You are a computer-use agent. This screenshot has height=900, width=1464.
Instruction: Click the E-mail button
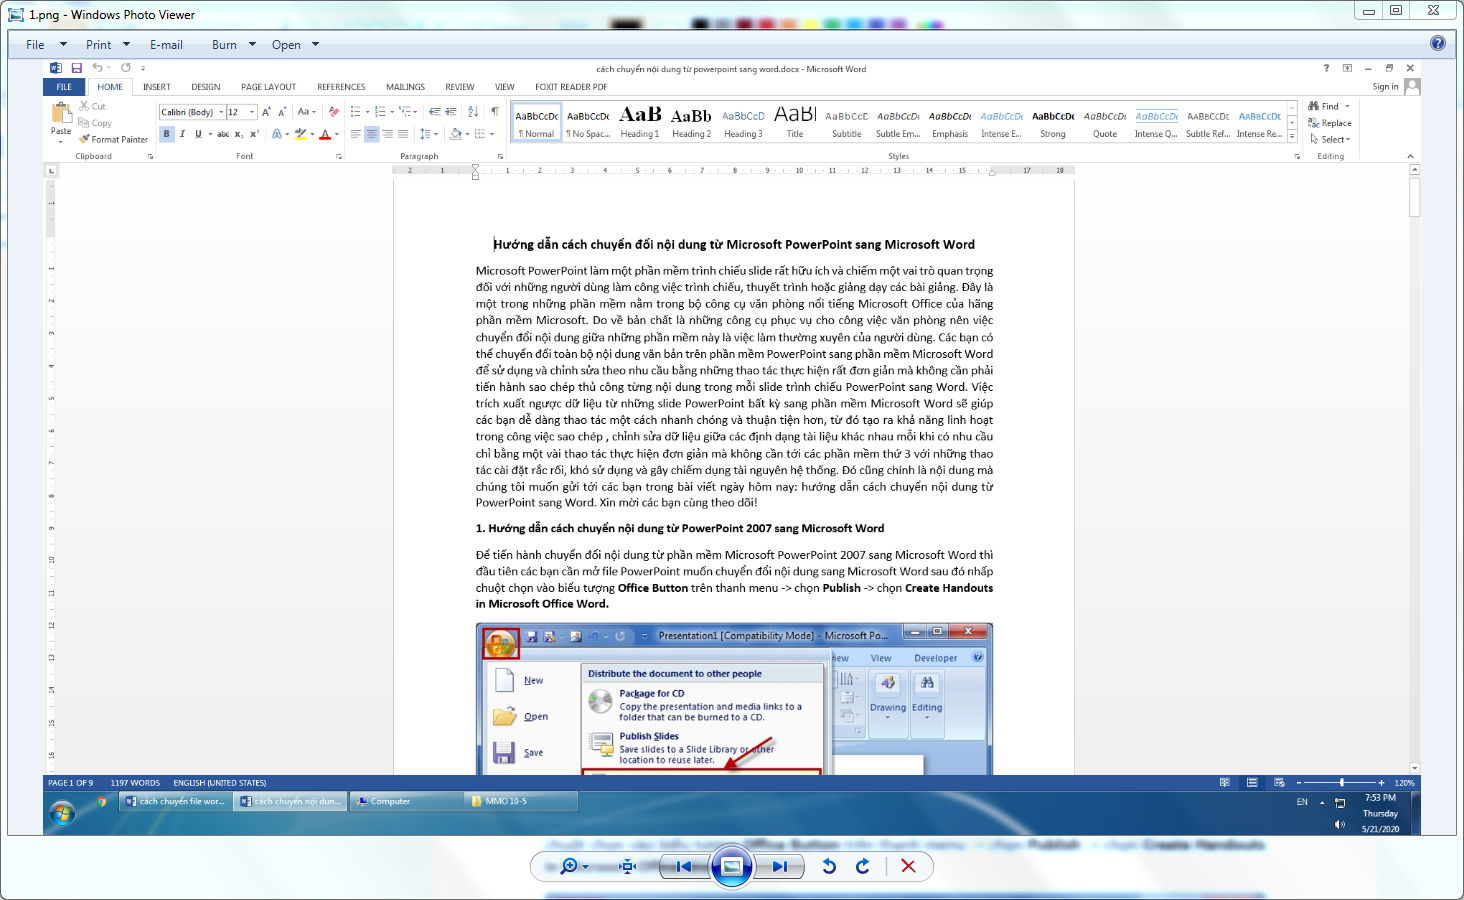pos(166,45)
